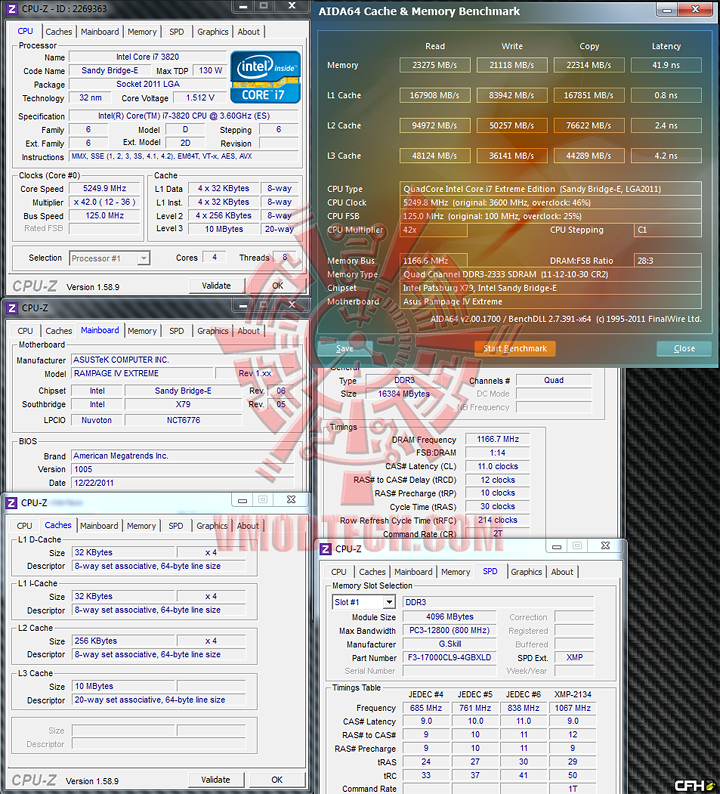This screenshot has height=794, width=720.
Task: Click the Intel Core i7 logo badge
Action: pos(265,77)
